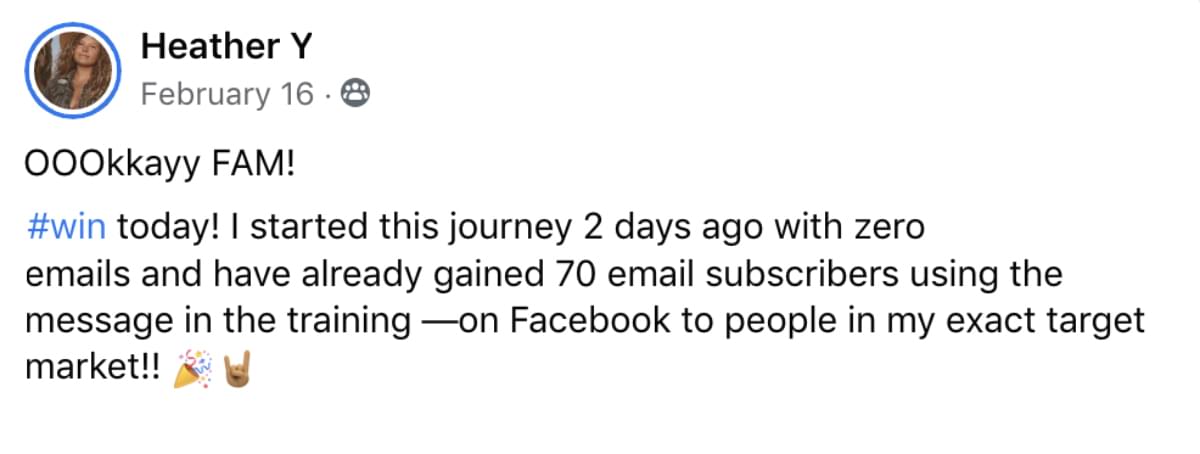Screen dimensions: 1200x454
Task: Open the February 16 post timestamp
Action: point(227,94)
